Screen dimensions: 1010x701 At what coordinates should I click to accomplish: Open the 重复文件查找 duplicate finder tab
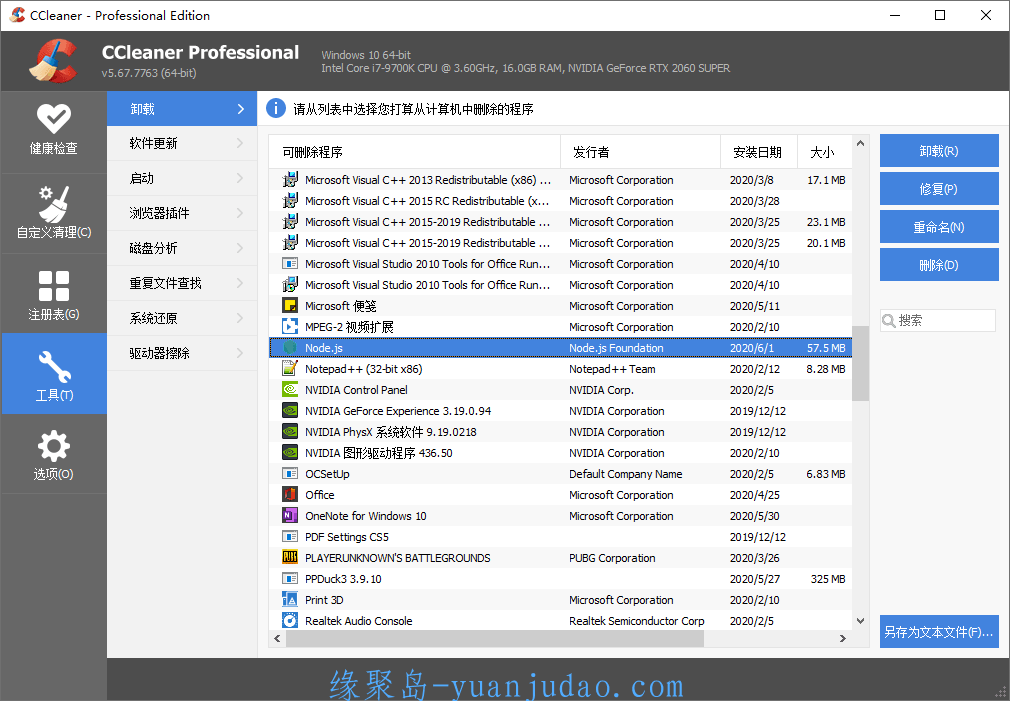pyautogui.click(x=182, y=283)
